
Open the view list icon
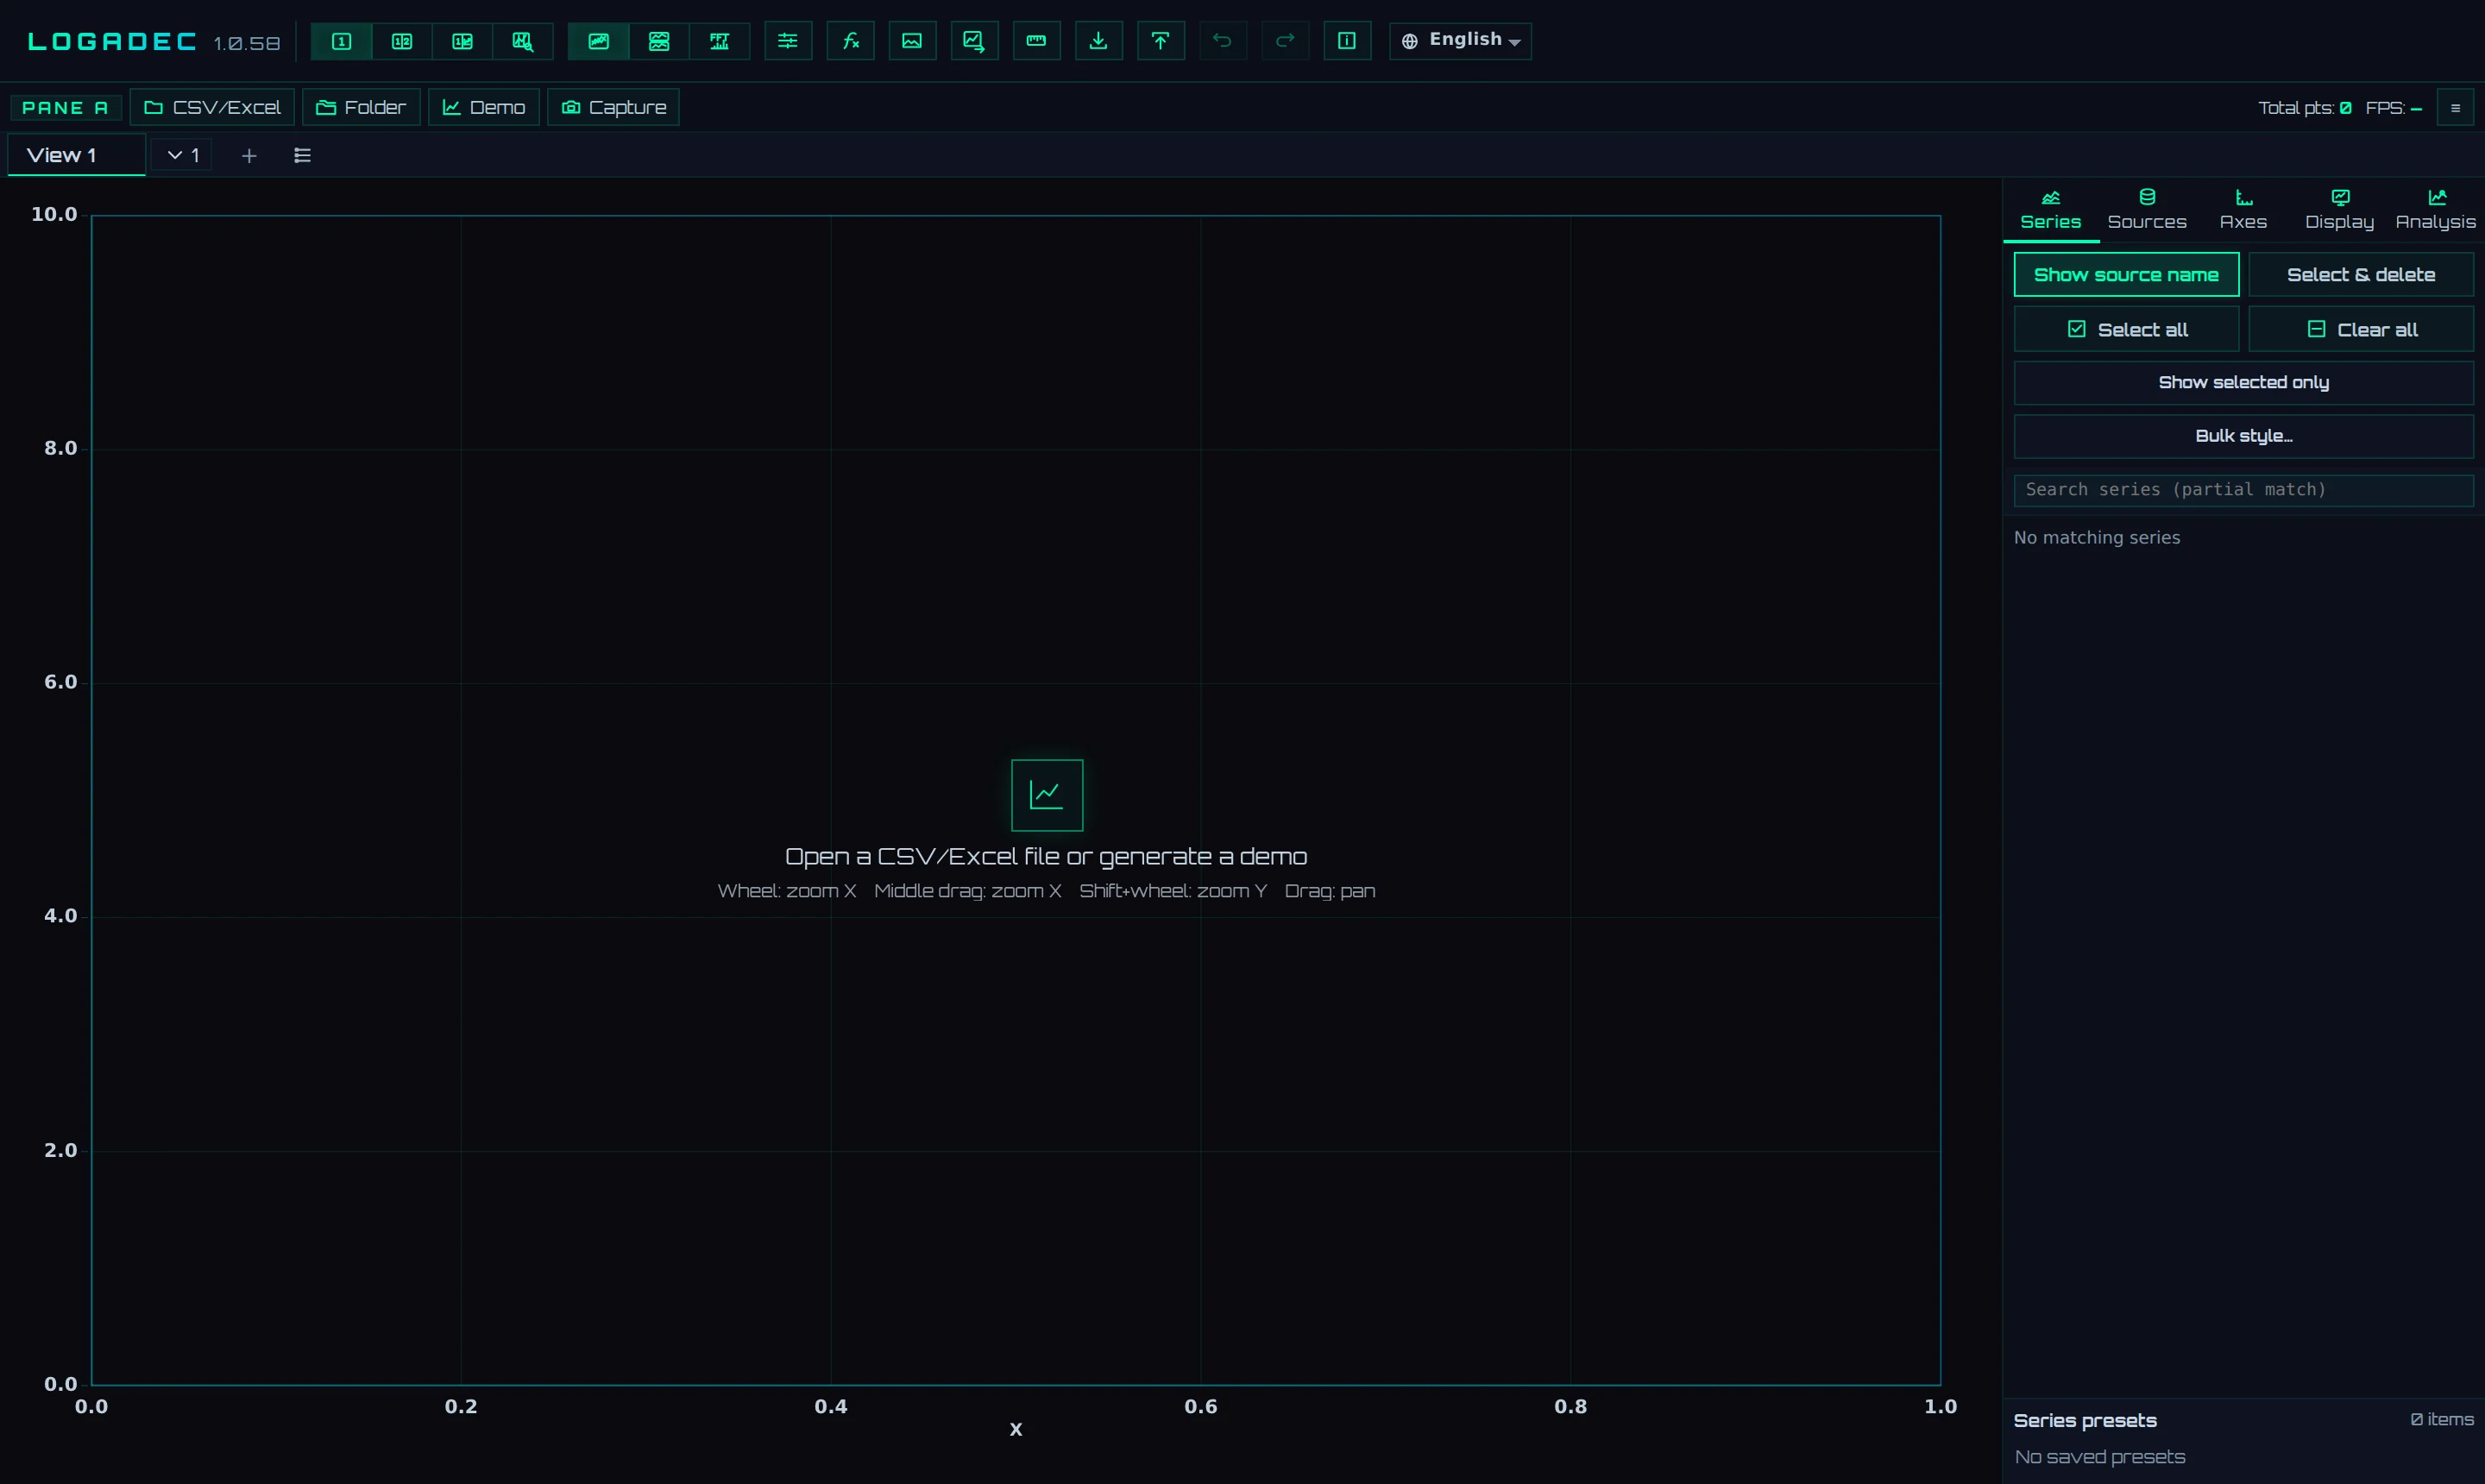[x=302, y=155]
